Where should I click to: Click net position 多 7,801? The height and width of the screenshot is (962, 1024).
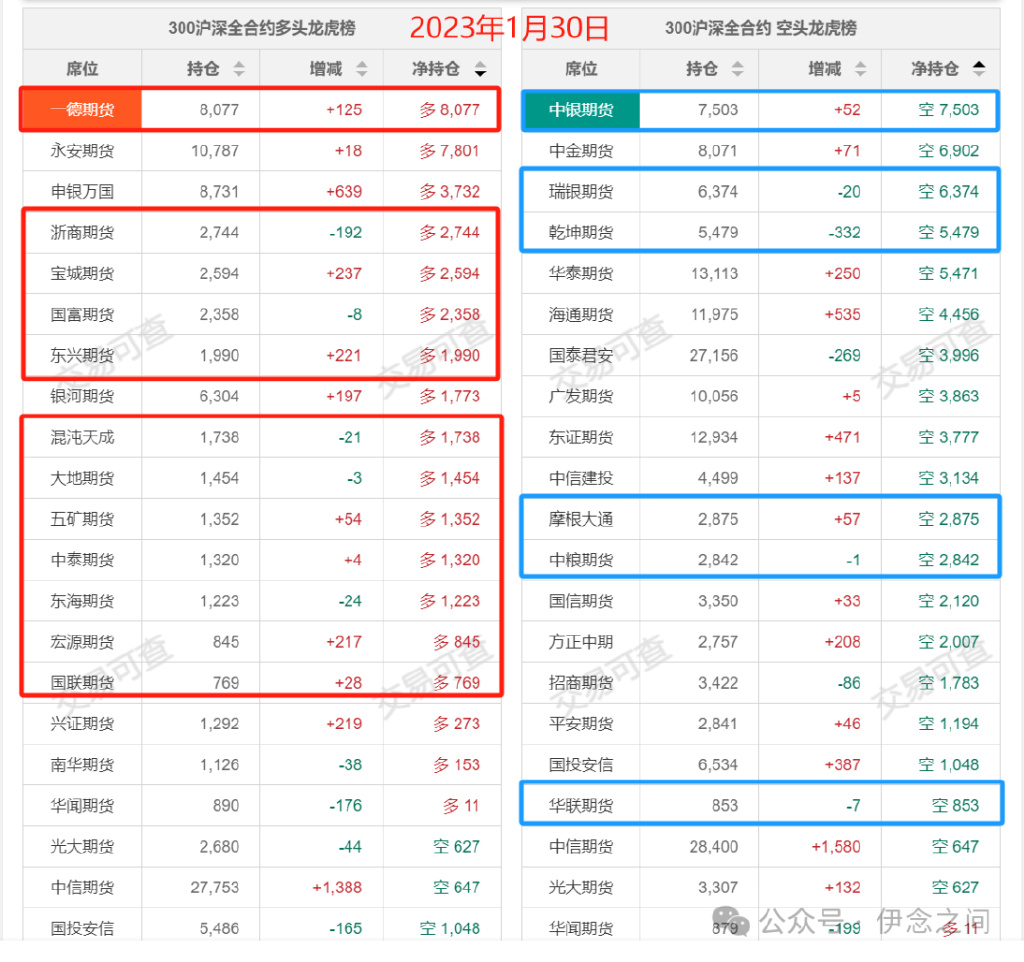449,151
